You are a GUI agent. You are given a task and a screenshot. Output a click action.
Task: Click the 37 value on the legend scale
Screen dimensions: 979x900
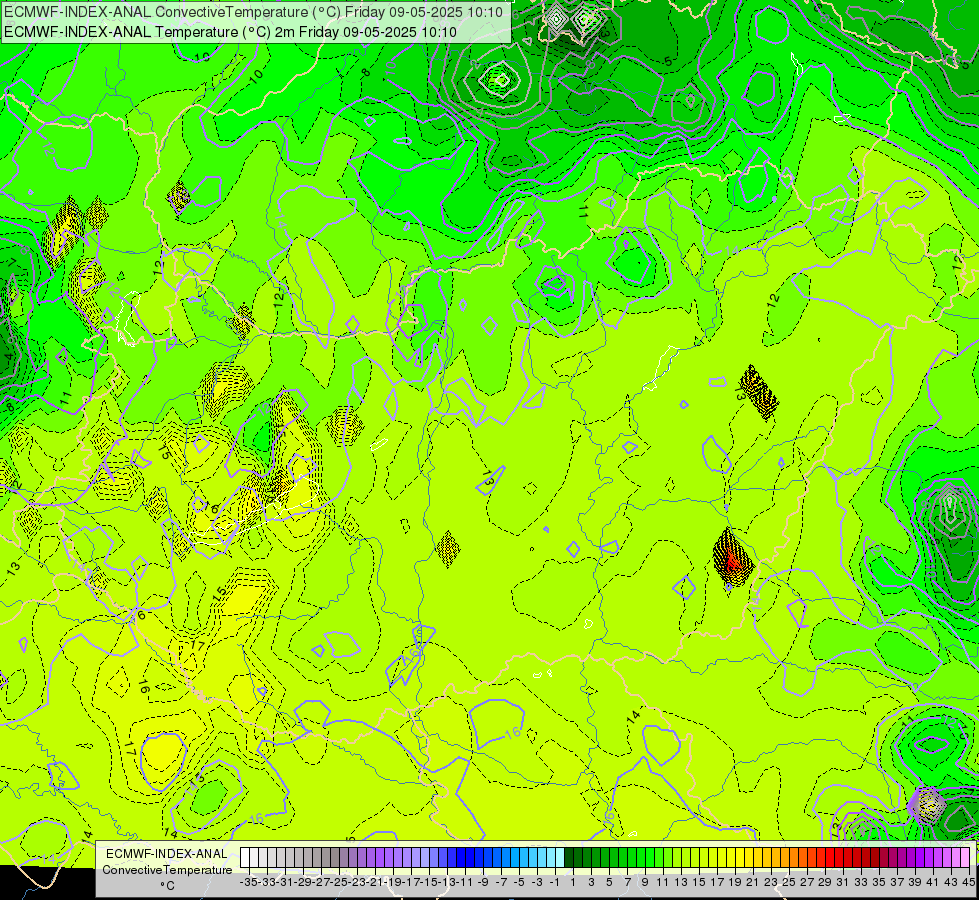pos(897,882)
